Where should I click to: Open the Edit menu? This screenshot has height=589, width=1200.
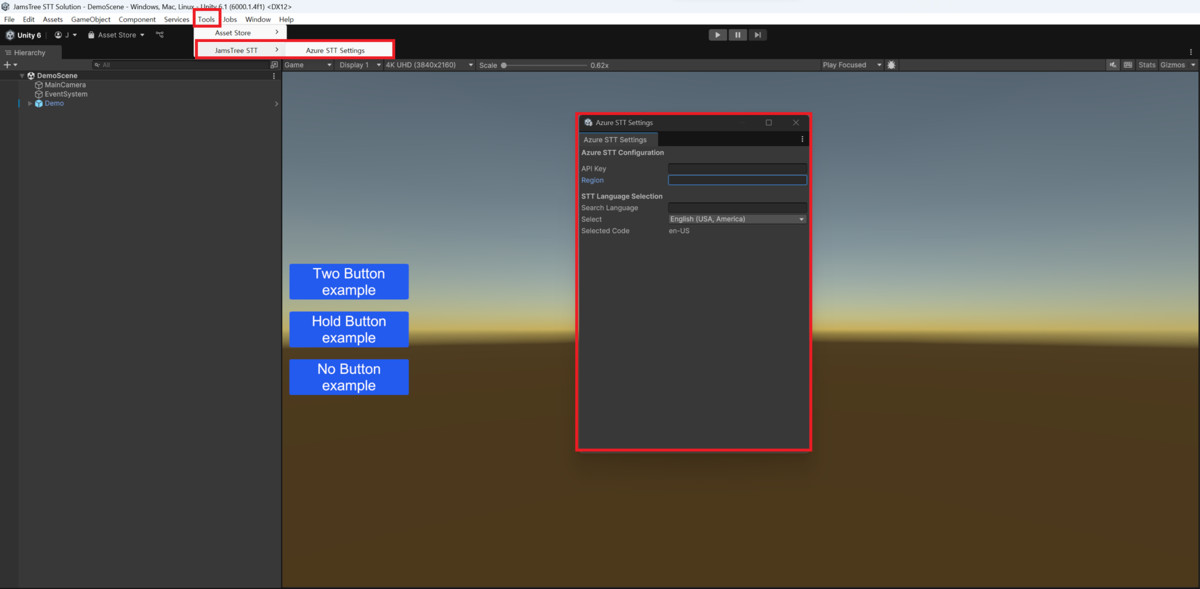(29, 20)
